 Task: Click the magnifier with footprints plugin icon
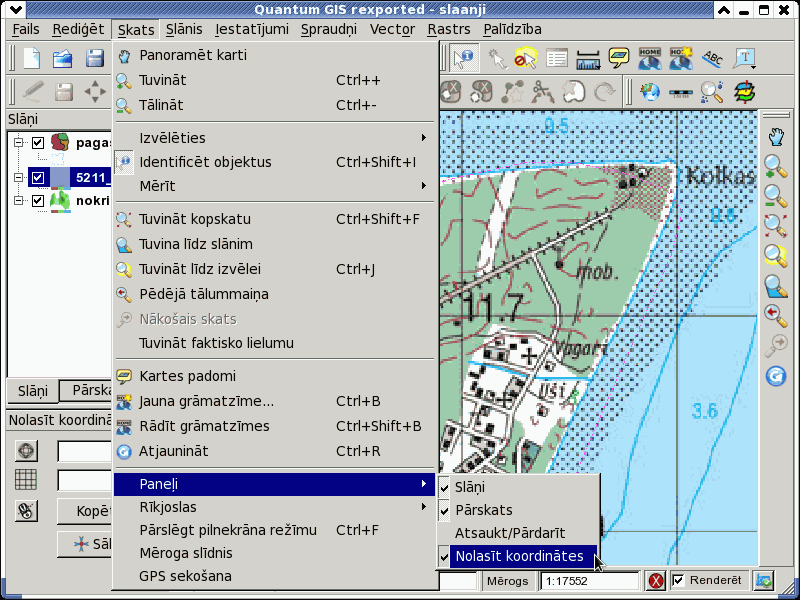click(x=712, y=92)
